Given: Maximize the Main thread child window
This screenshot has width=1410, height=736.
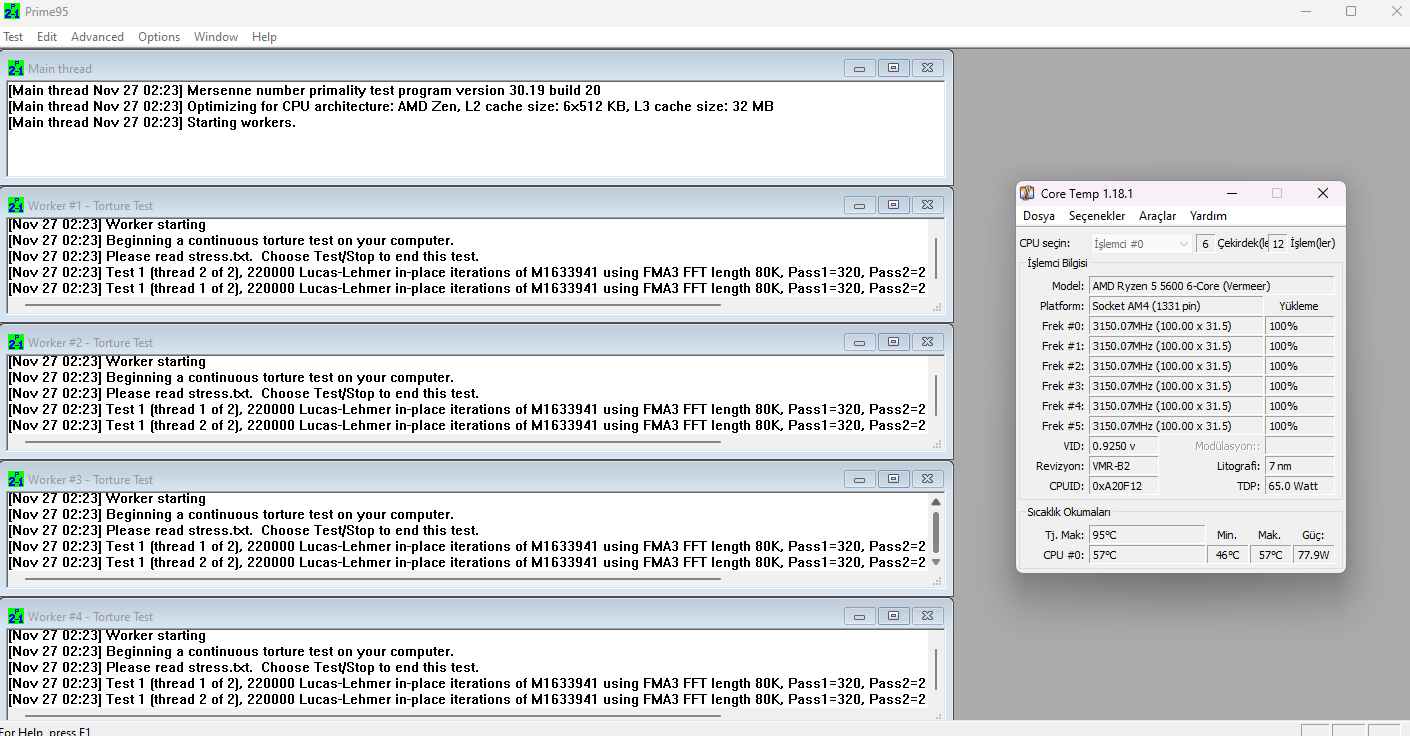Looking at the screenshot, I should pyautogui.click(x=893, y=68).
